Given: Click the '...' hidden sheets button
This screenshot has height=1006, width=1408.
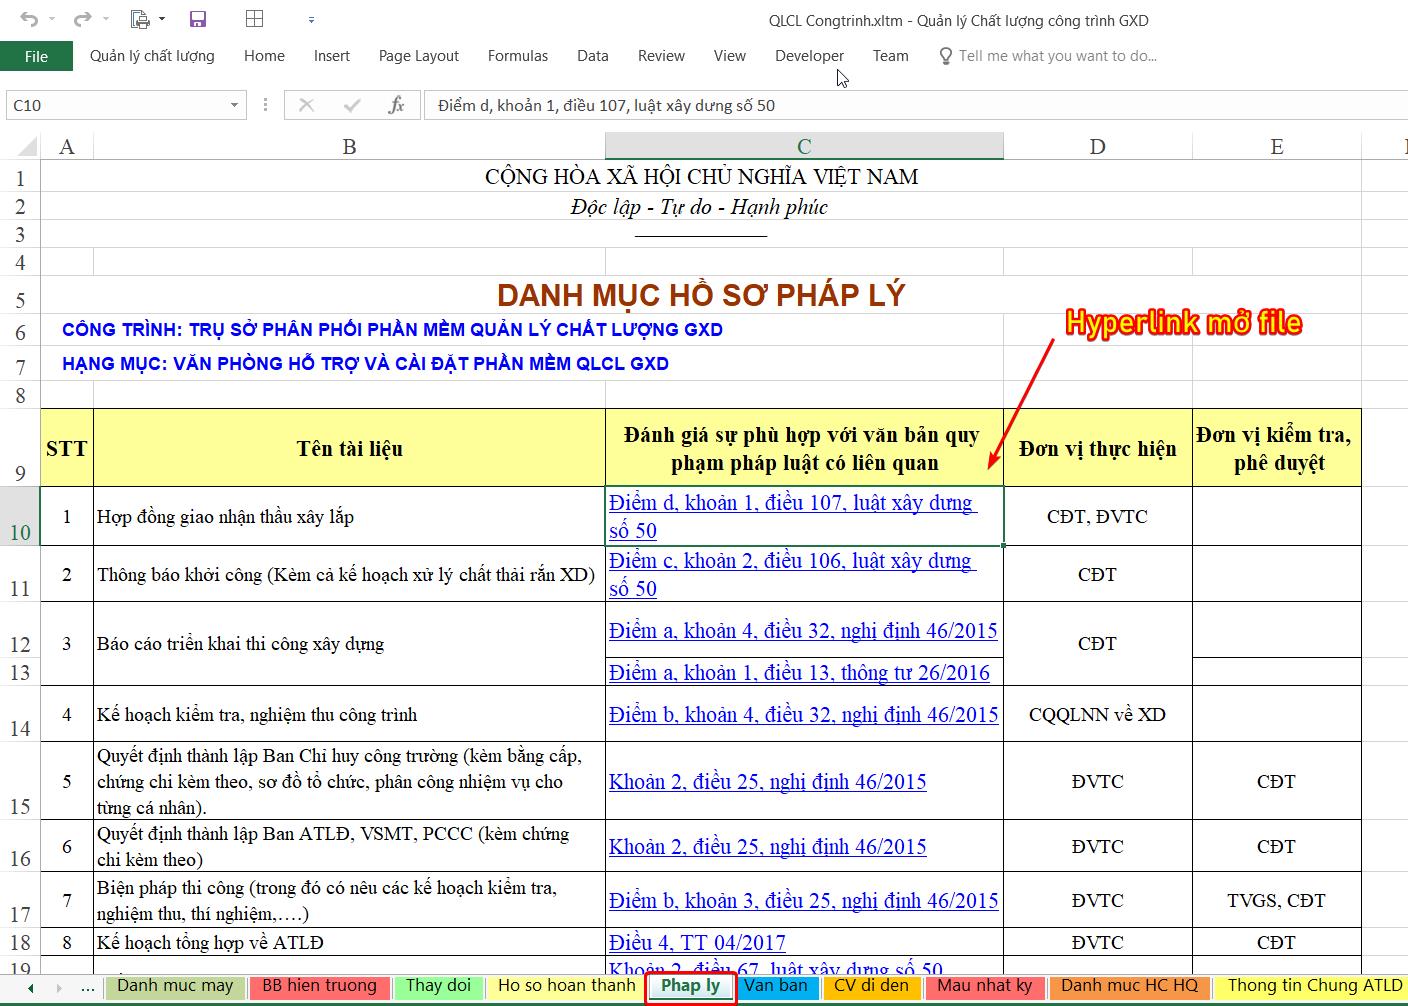Looking at the screenshot, I should 88,987.
